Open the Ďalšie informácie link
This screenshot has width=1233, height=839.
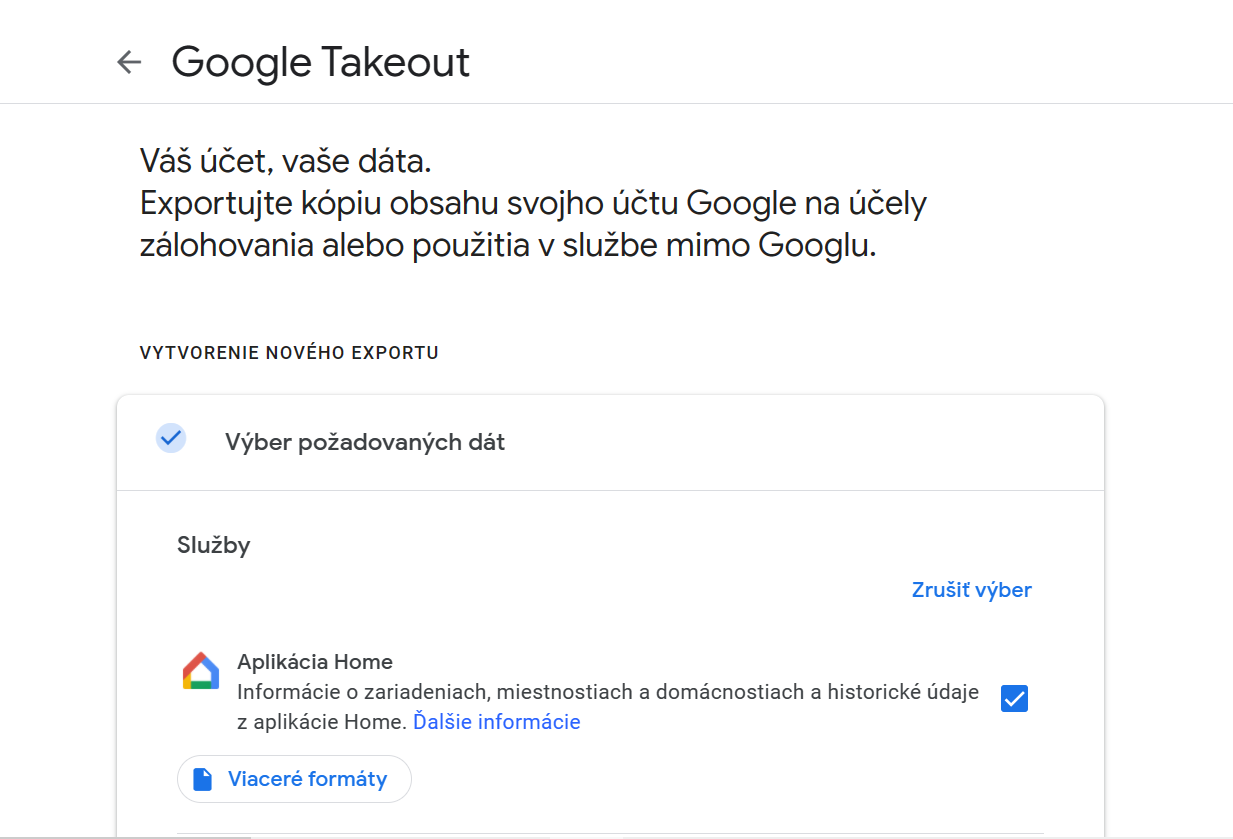point(497,722)
